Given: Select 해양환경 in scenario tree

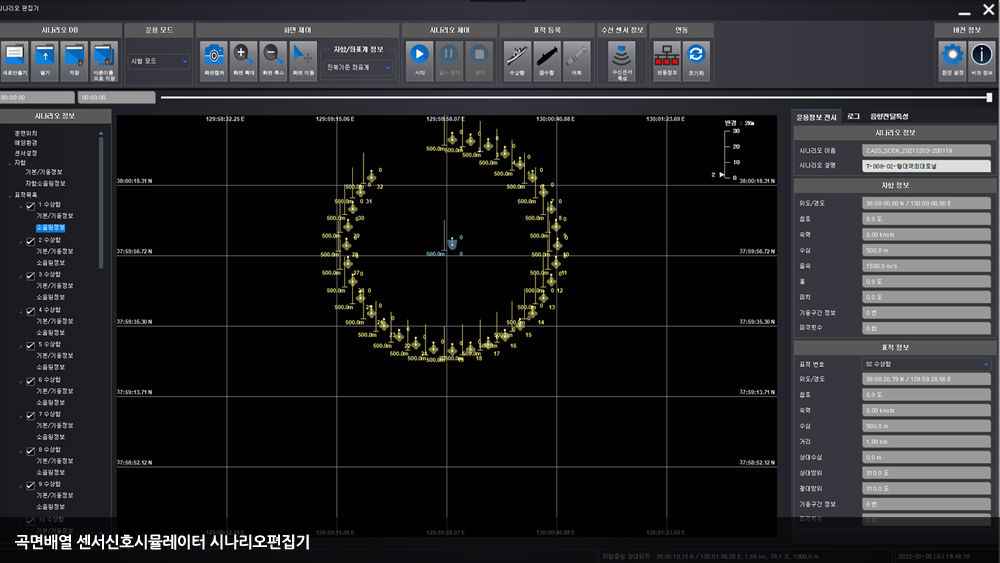Looking at the screenshot, I should (26, 143).
